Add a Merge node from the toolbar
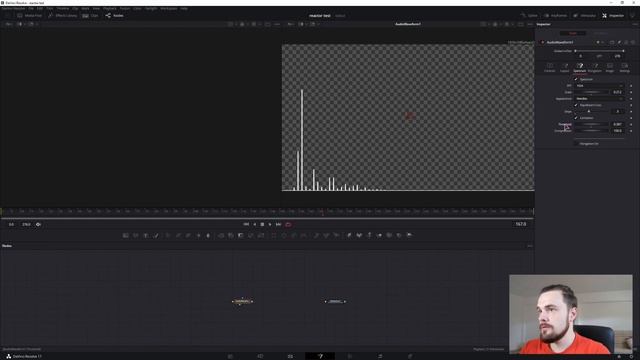Image resolution: width=640 pixels, height=360 pixels. (x=221, y=236)
